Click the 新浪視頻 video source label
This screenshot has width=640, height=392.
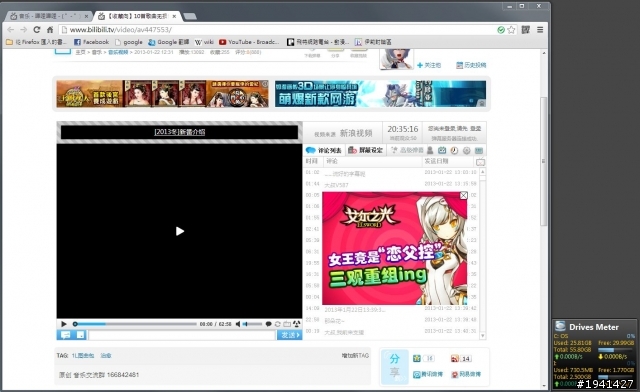tap(356, 133)
